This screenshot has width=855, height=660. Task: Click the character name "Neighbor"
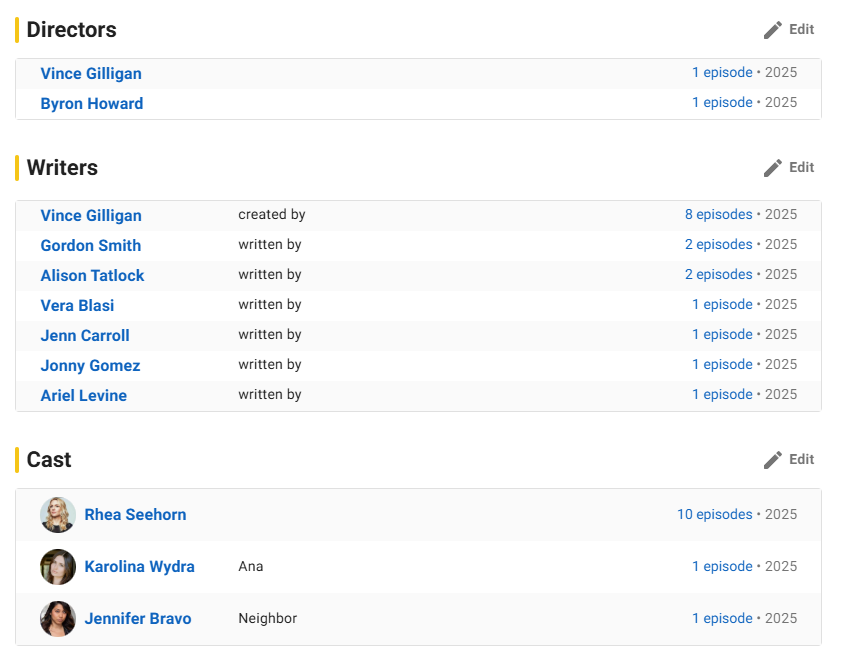268,619
